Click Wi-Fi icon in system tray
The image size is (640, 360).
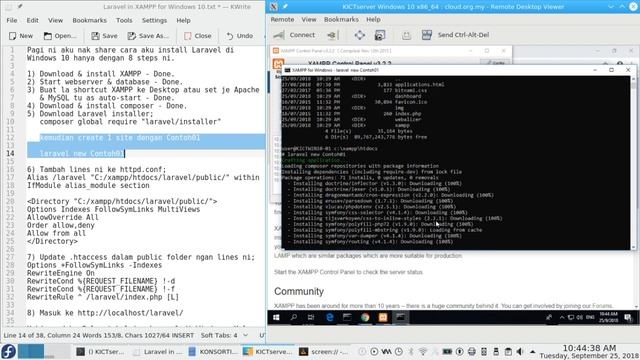pos(423,351)
